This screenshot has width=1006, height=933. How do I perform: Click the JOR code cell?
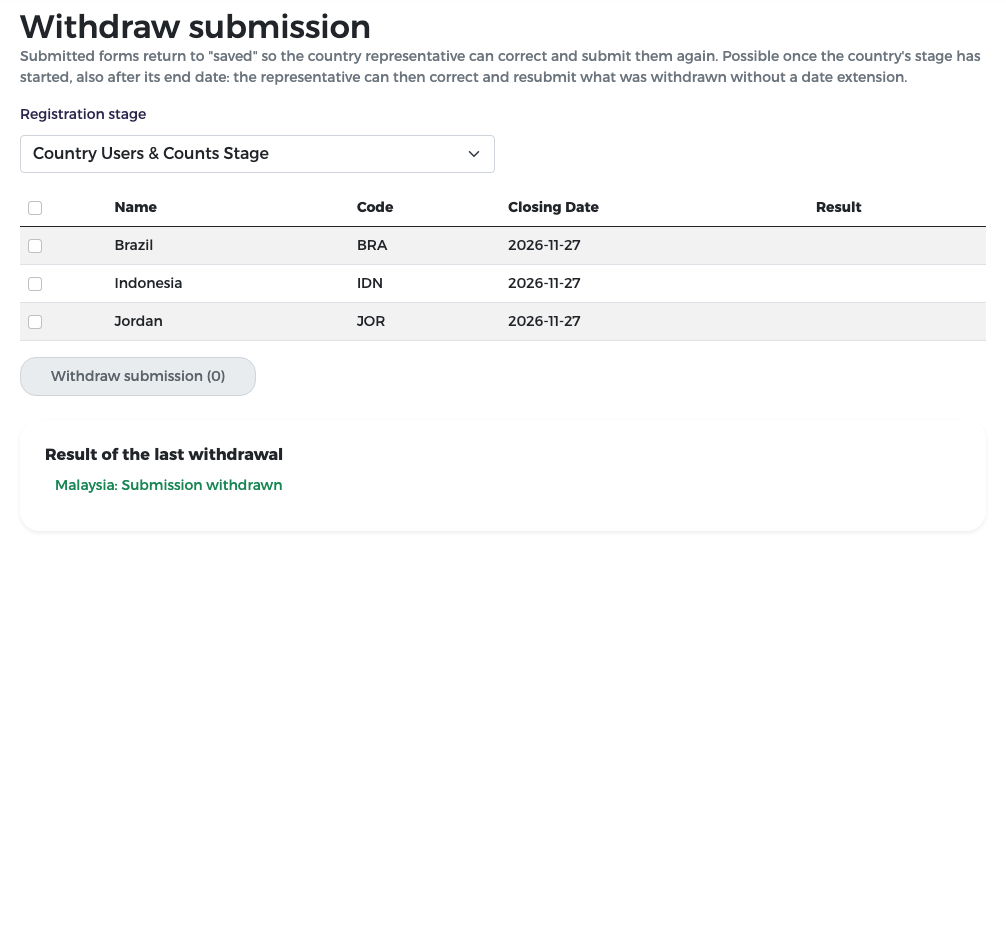coord(371,321)
